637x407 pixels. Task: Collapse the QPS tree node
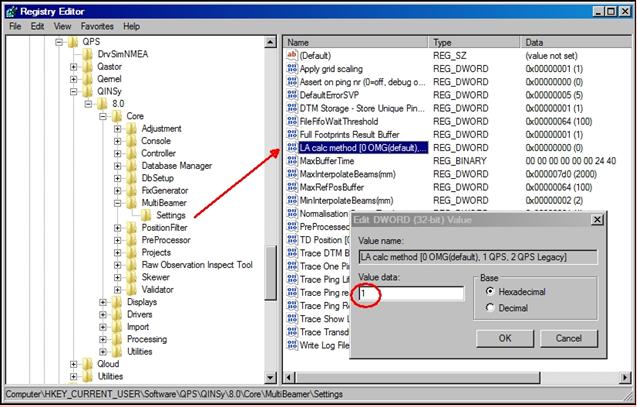pos(59,42)
